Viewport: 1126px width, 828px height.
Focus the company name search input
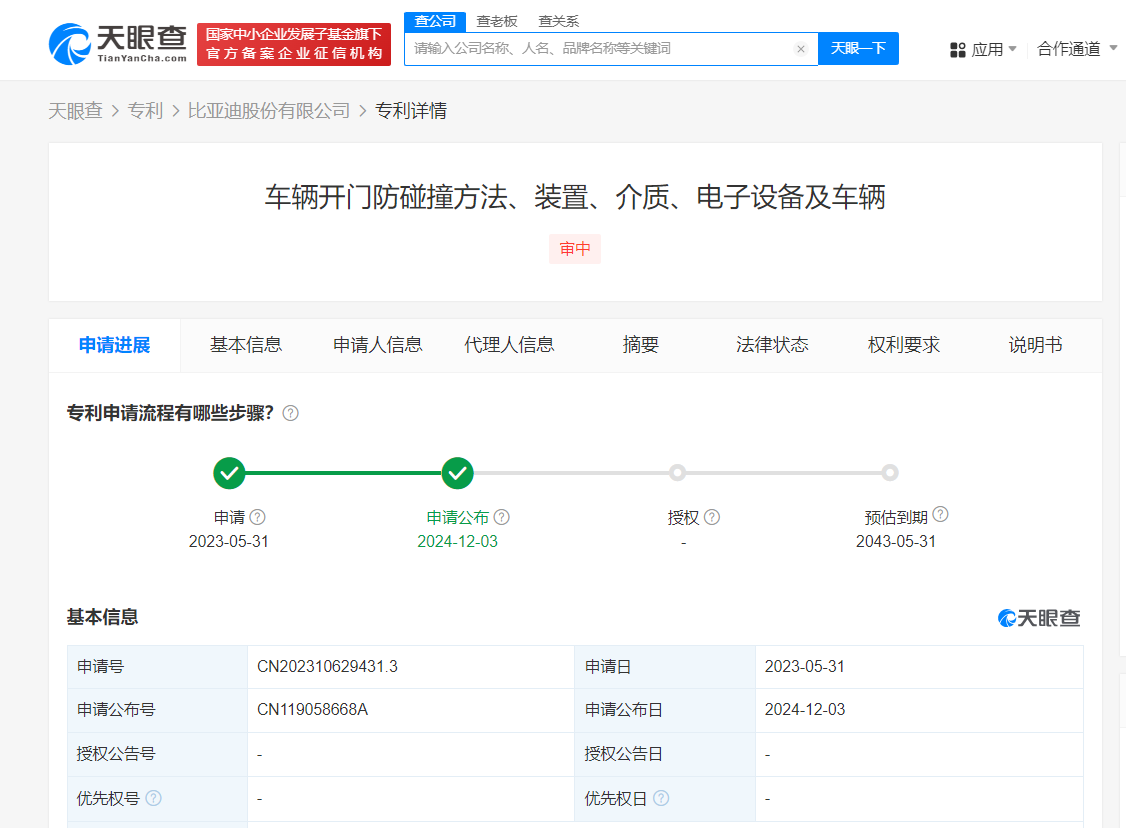click(x=600, y=48)
